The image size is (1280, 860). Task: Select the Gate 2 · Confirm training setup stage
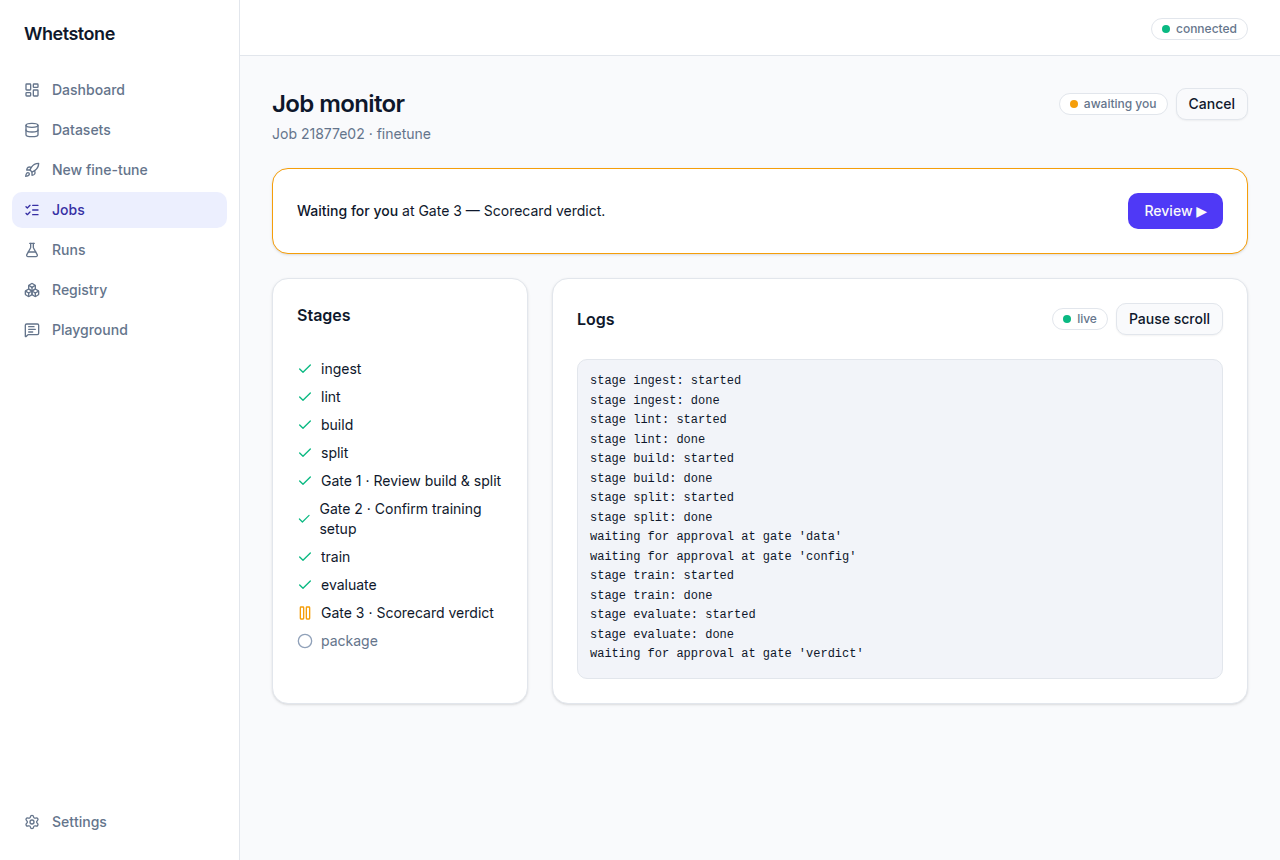(x=400, y=519)
